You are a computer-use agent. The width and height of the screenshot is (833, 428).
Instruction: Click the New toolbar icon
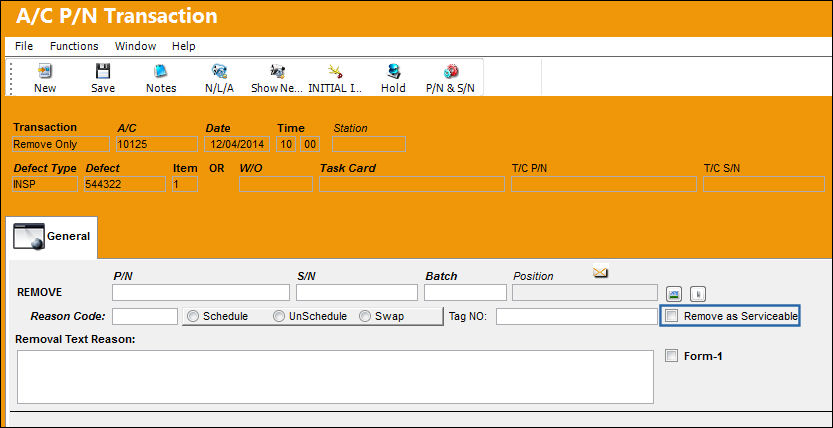45,71
